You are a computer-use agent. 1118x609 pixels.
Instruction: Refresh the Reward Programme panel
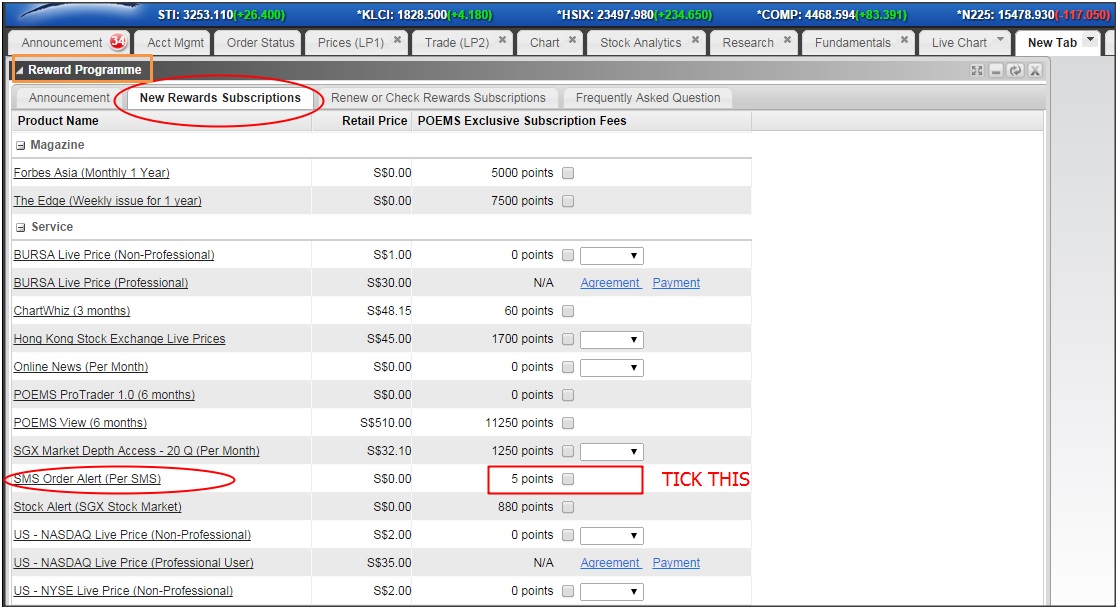coord(1015,70)
